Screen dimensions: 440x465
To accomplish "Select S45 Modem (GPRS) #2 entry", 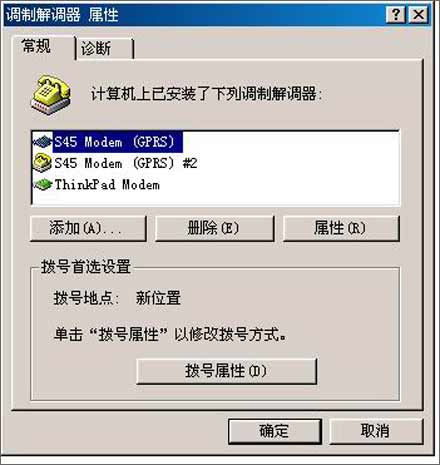I will pos(126,163).
